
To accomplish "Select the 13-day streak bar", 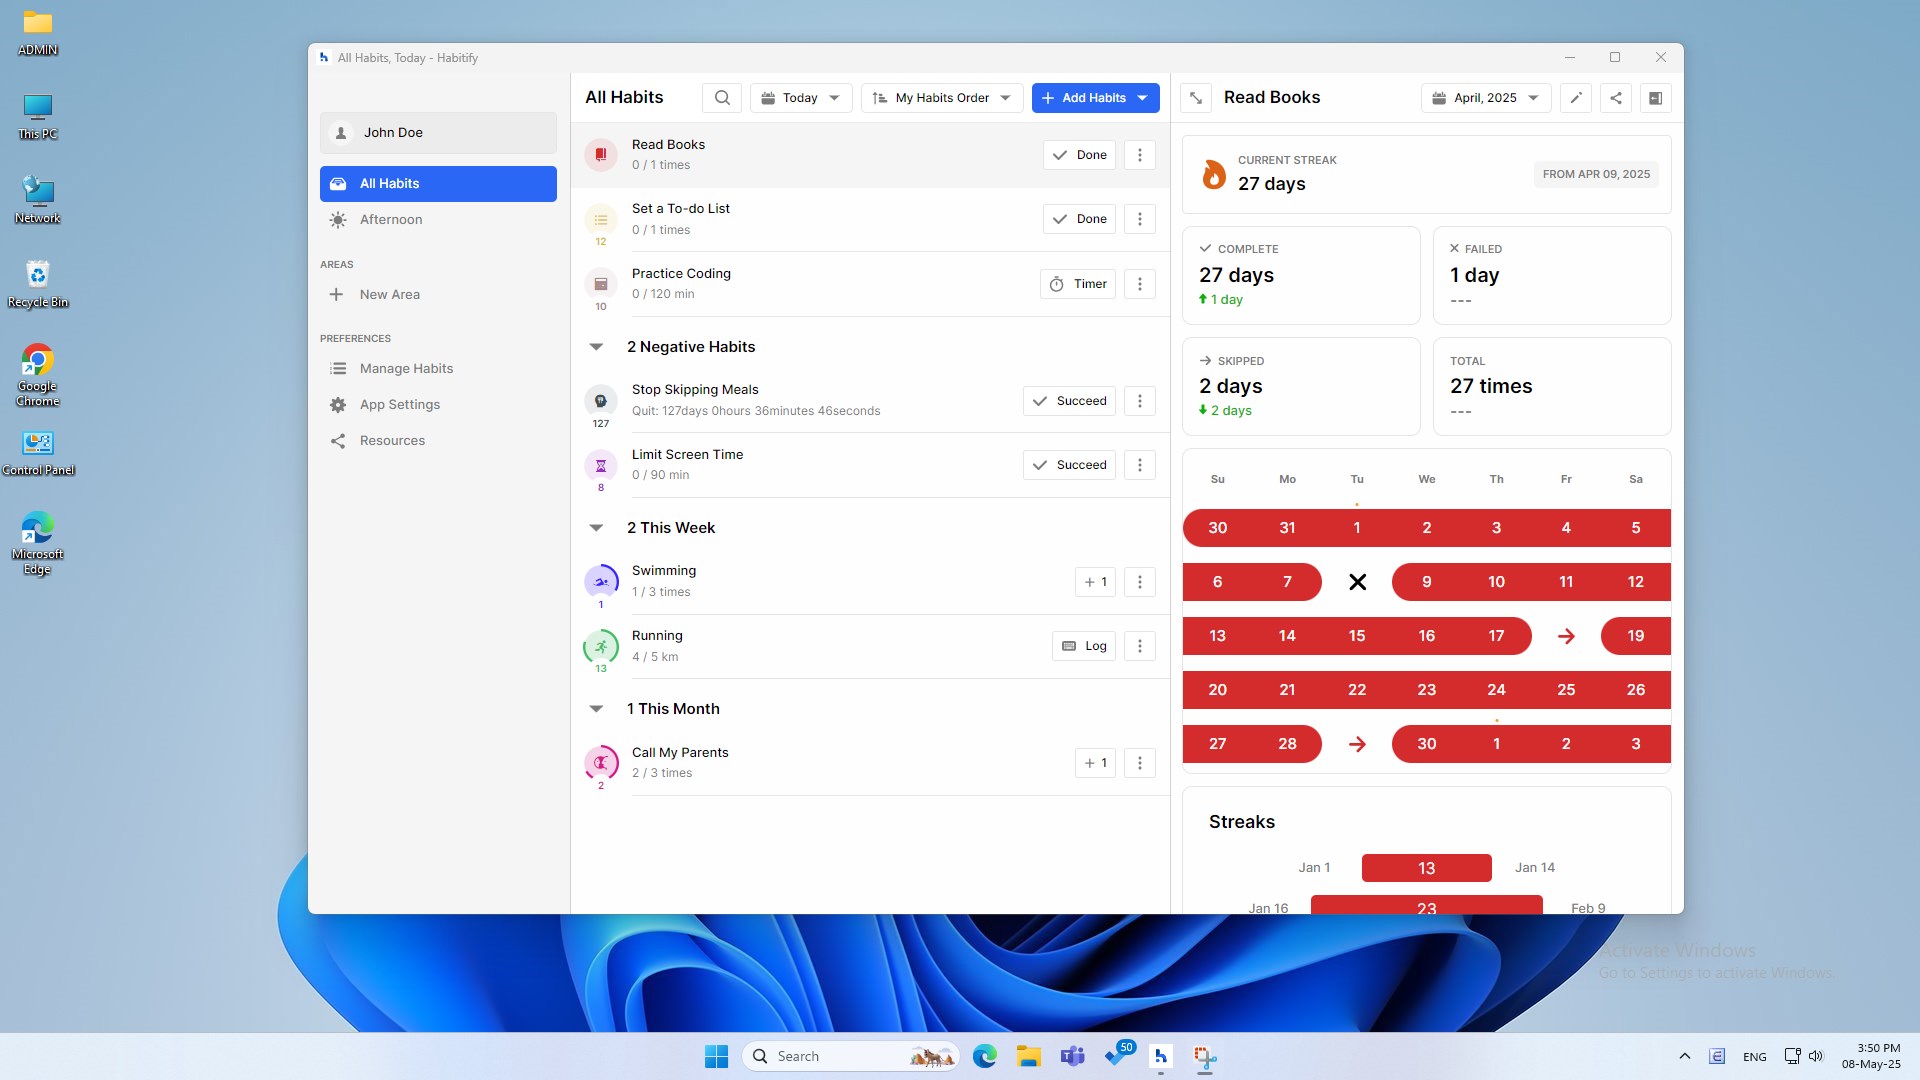I will (x=1426, y=868).
